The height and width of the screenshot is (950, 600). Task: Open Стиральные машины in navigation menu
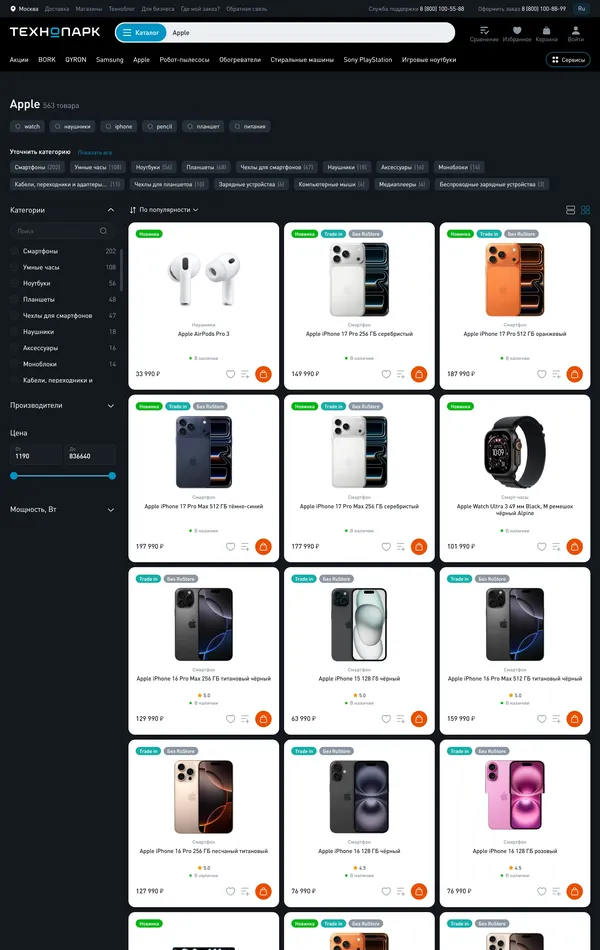pyautogui.click(x=303, y=60)
